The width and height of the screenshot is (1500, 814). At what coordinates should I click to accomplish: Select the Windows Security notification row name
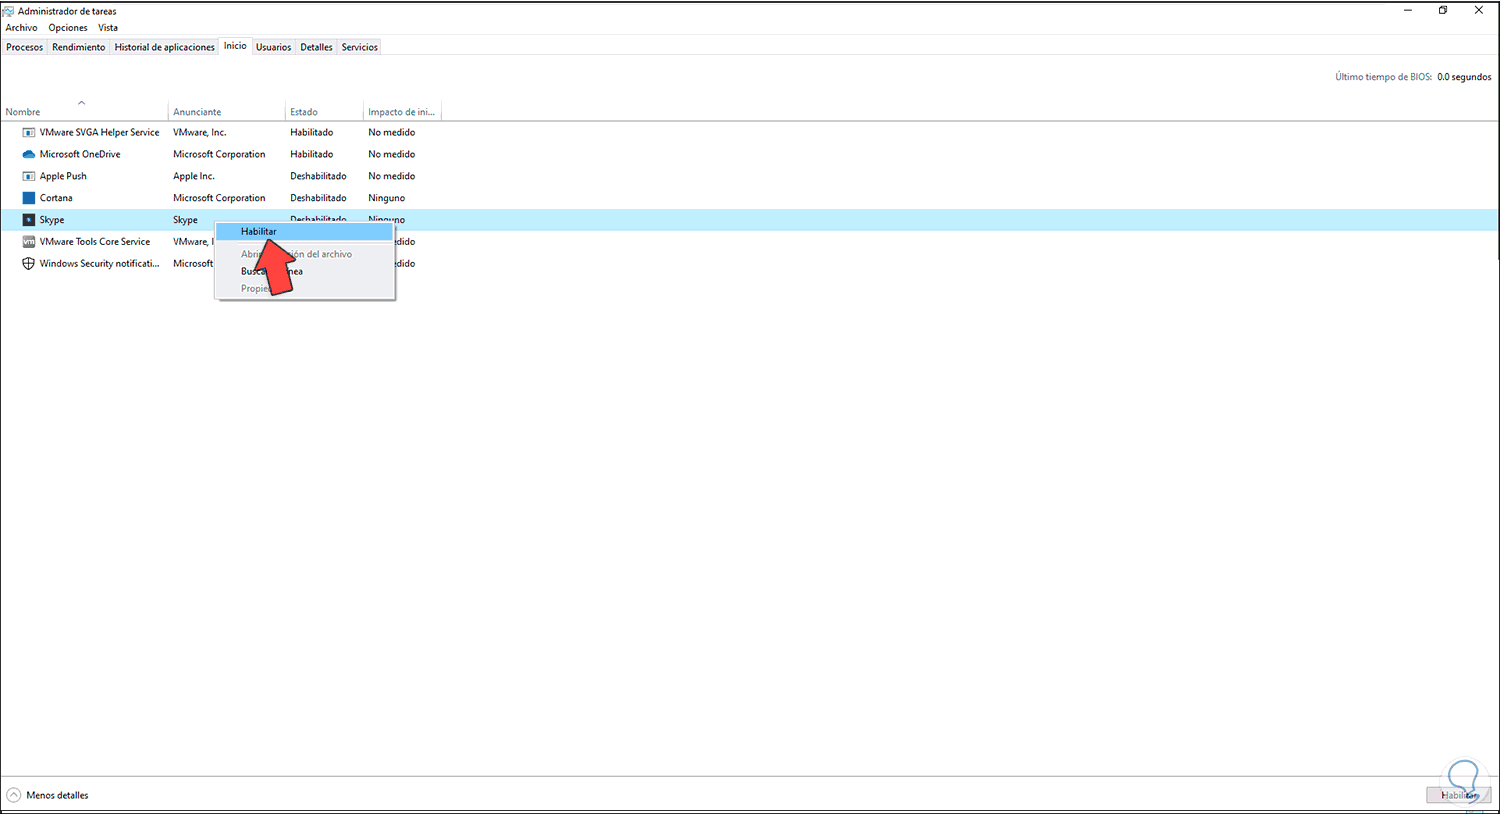(99, 264)
